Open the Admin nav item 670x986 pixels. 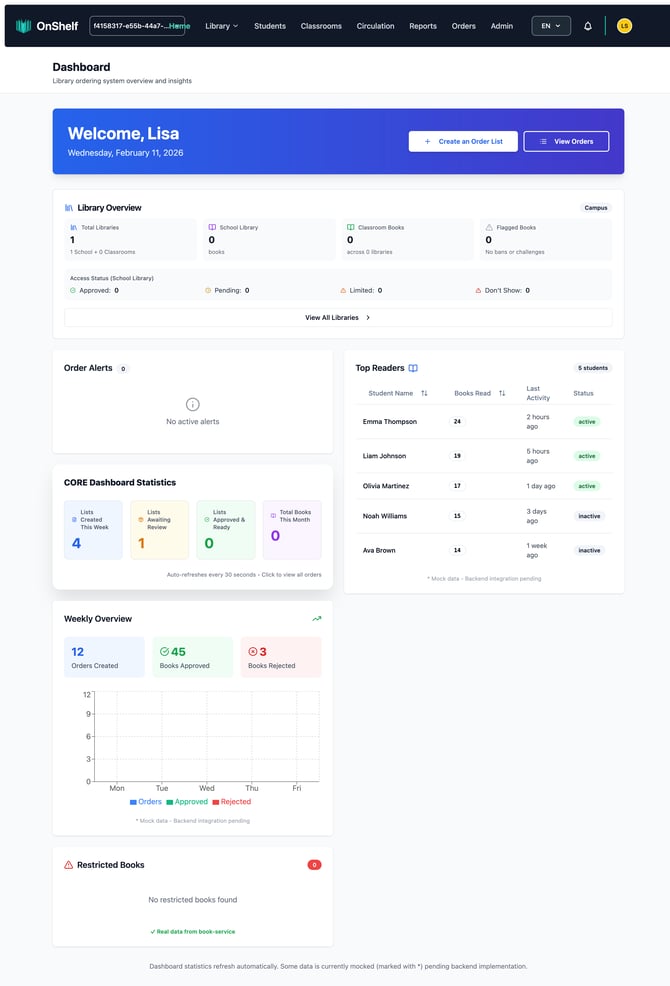502,26
